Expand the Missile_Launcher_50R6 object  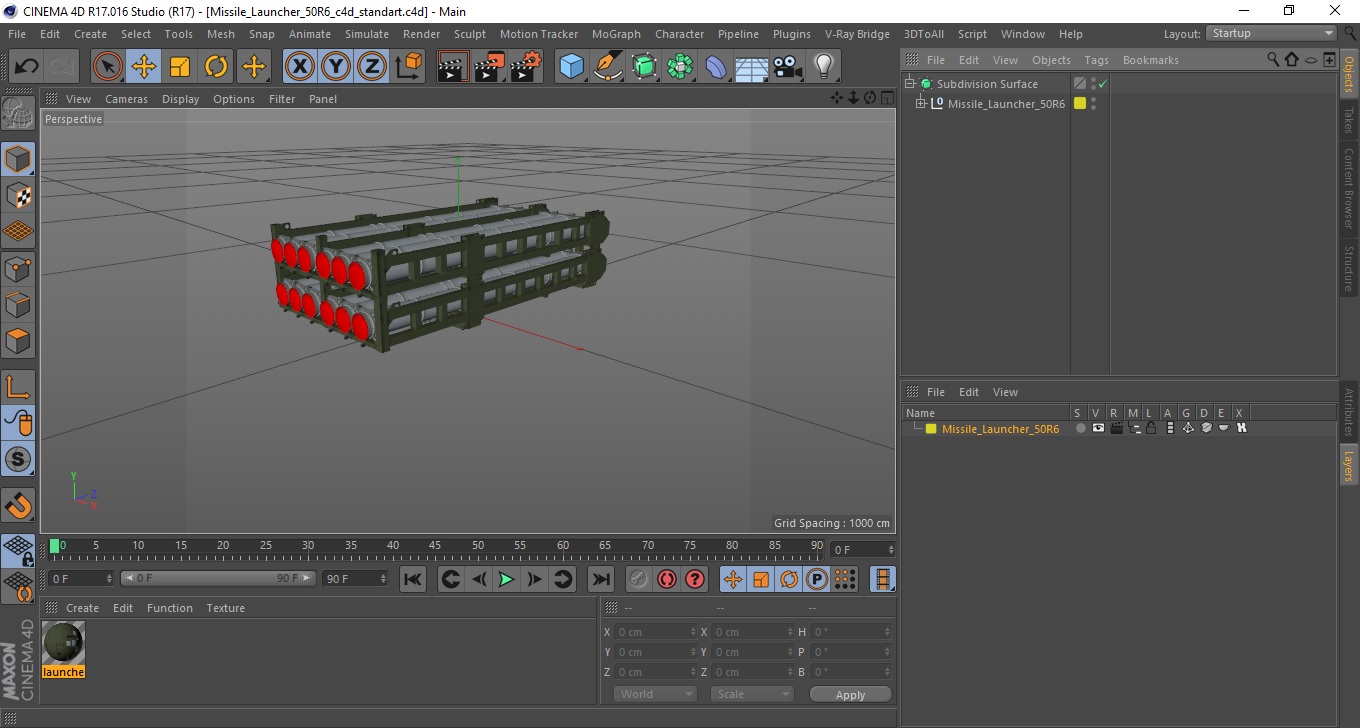921,104
